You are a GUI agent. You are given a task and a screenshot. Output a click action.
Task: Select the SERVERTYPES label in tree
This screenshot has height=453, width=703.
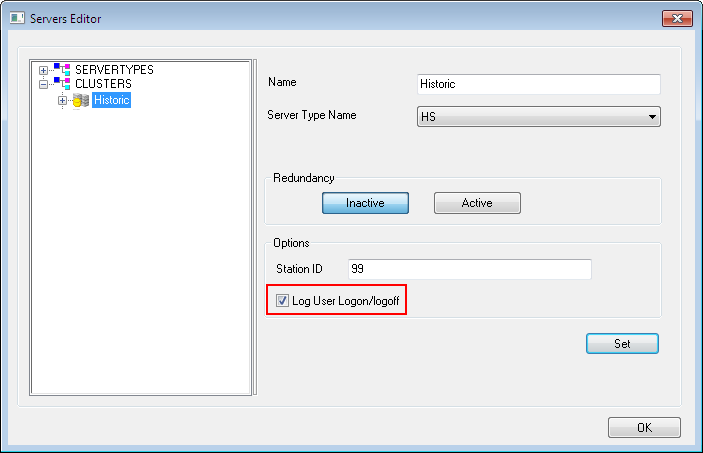(x=114, y=70)
